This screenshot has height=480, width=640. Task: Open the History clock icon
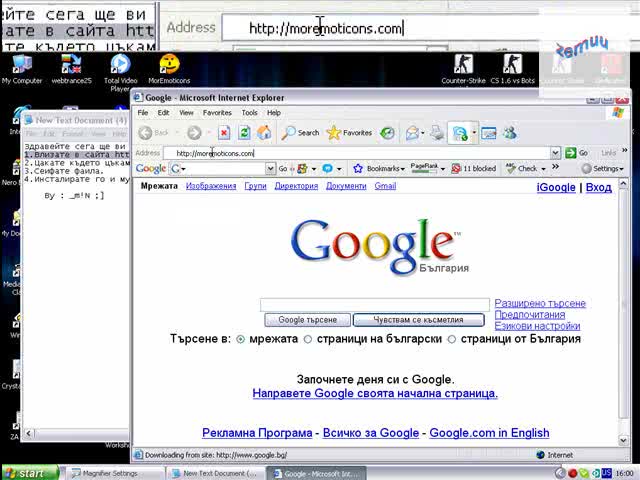387,133
